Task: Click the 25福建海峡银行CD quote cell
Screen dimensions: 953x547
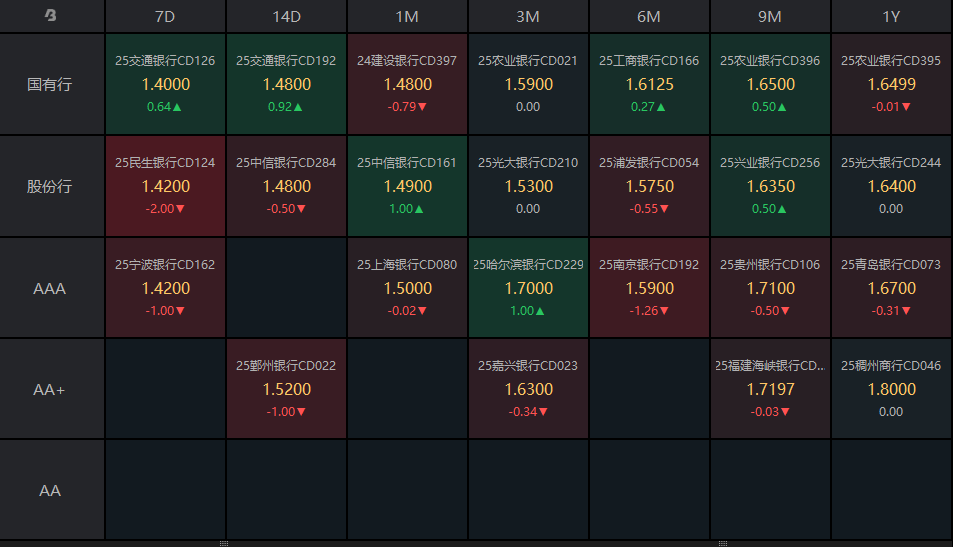Action: (x=770, y=389)
